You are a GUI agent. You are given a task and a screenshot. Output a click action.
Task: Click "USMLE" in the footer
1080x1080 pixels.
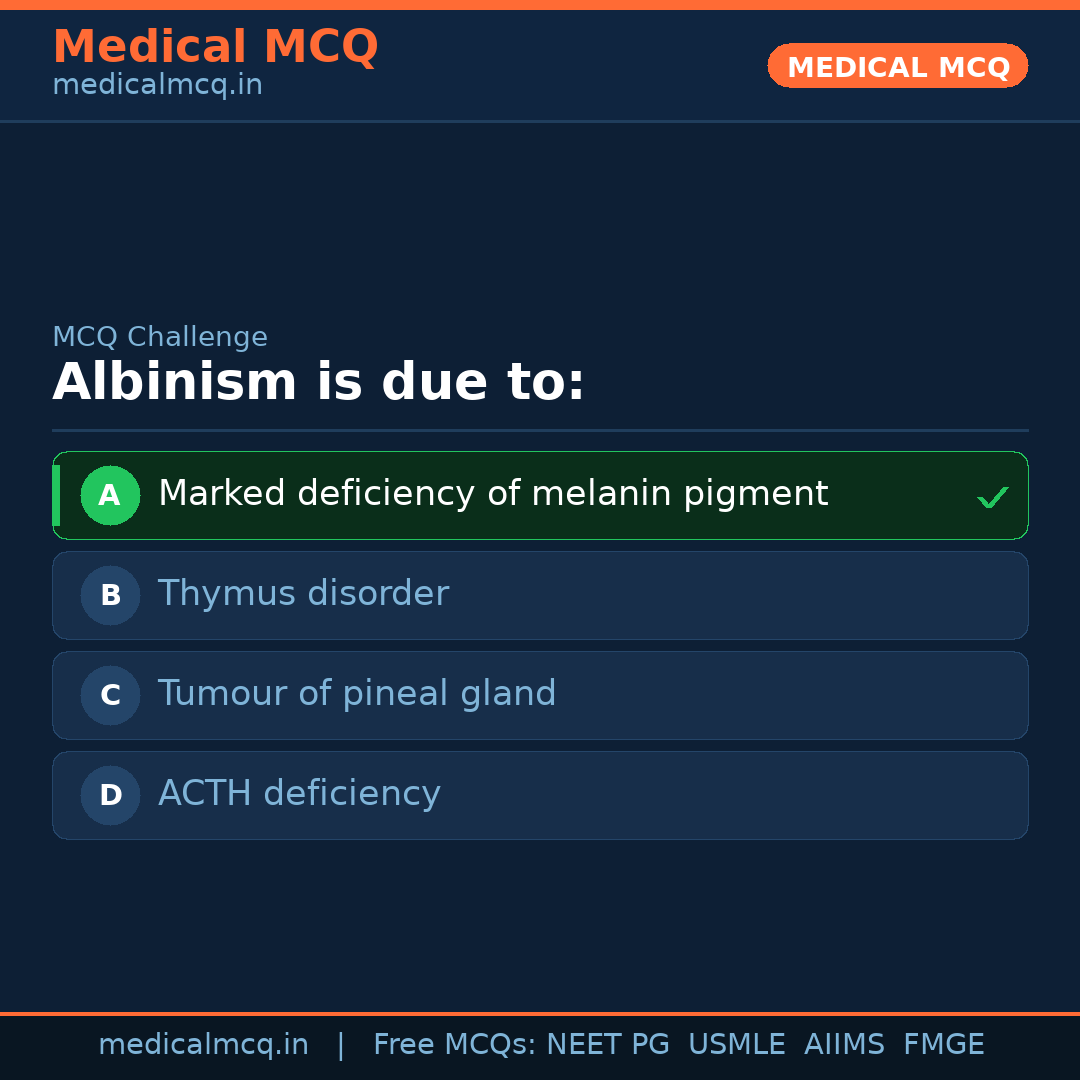click(736, 1045)
